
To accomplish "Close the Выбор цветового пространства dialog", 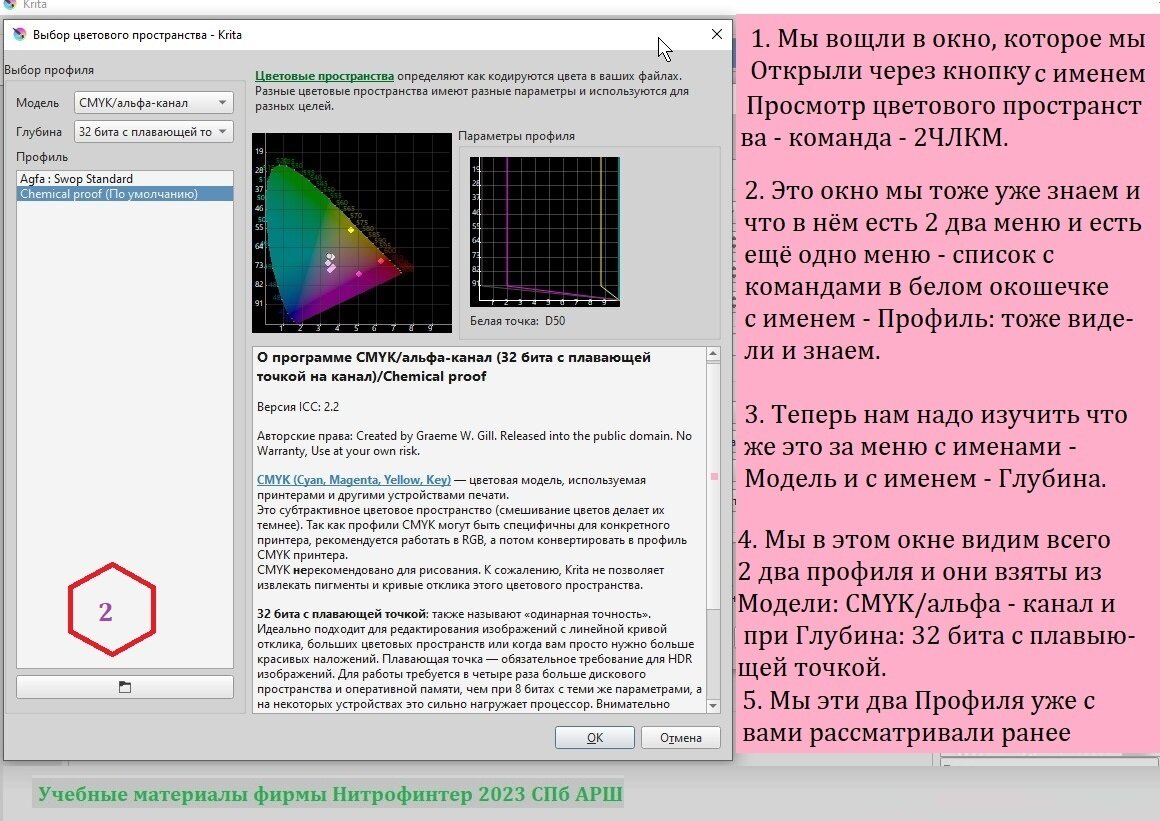I will click(716, 34).
